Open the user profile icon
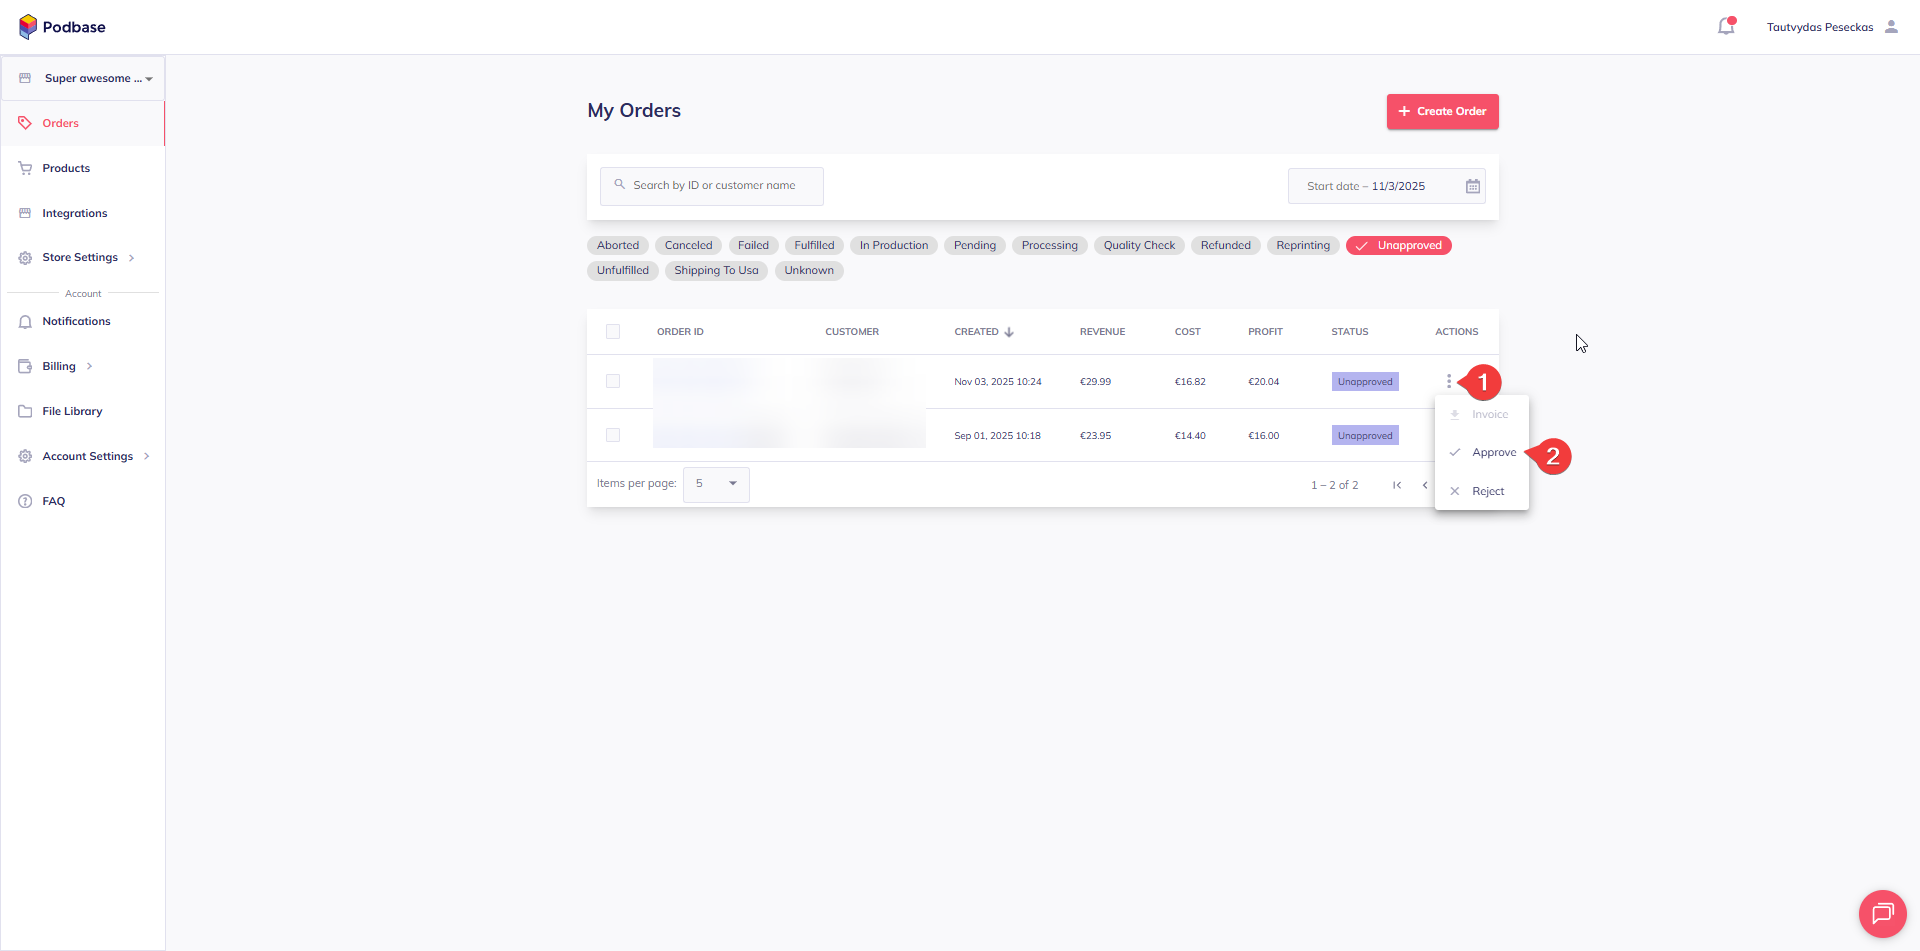The image size is (1920, 951). [1891, 27]
